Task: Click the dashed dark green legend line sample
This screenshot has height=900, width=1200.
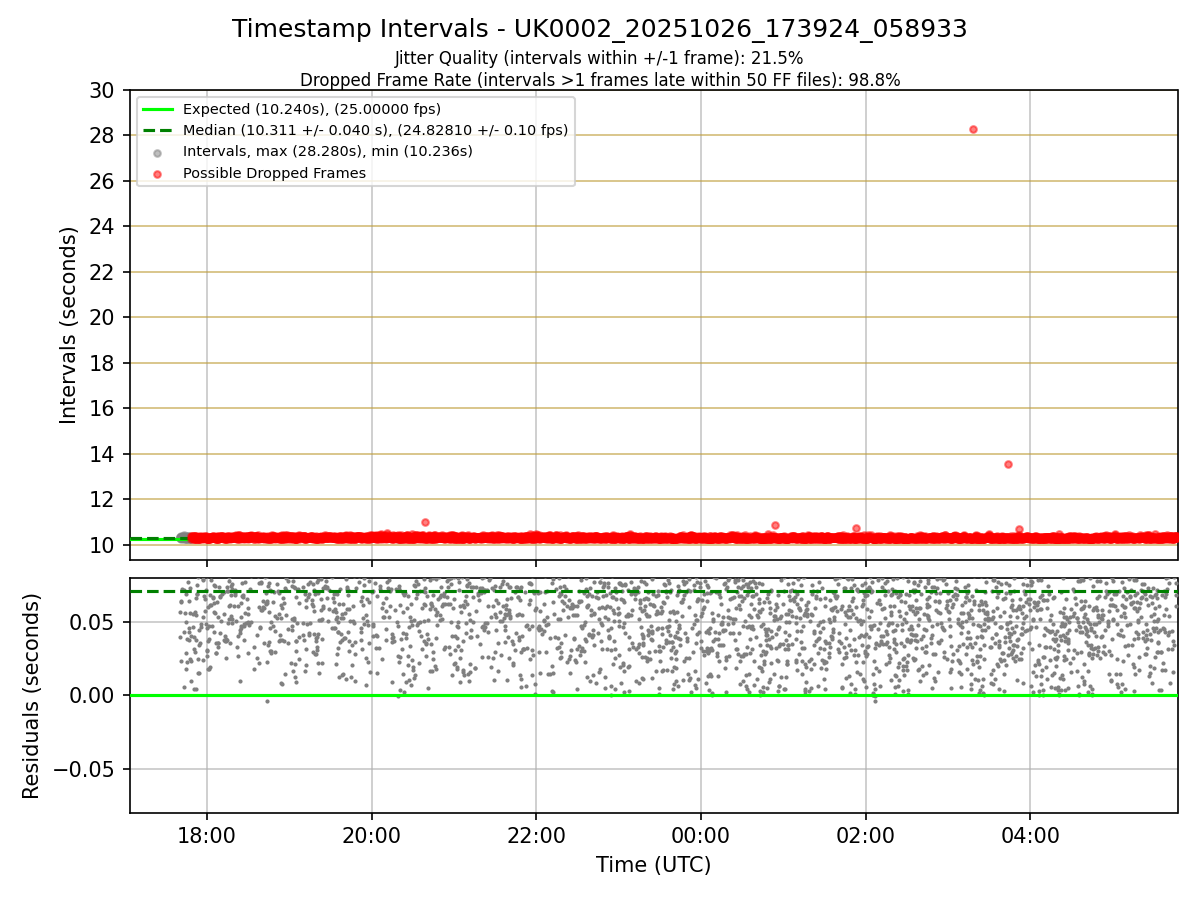Action: point(158,130)
